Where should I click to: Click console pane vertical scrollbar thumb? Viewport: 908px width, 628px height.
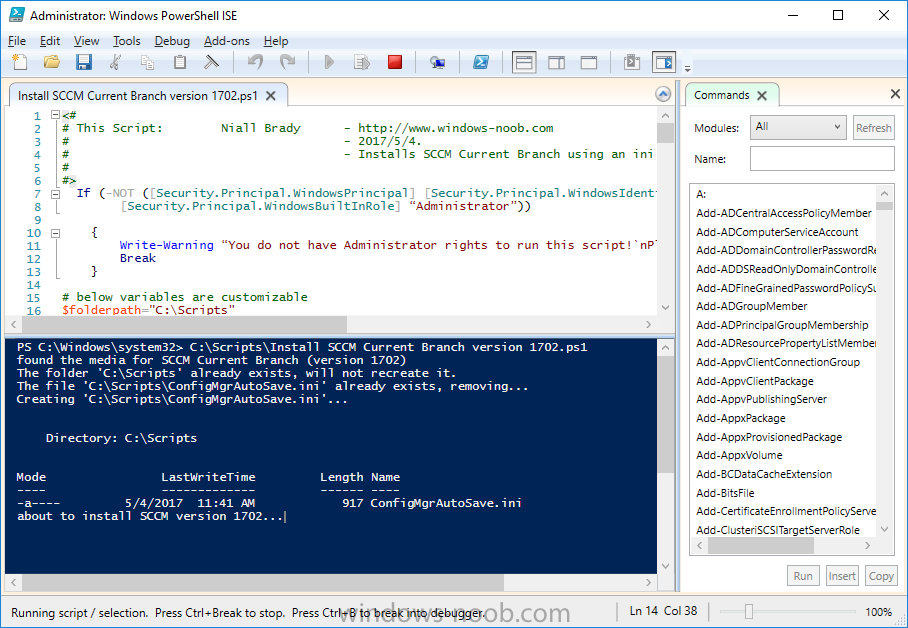click(x=665, y=415)
